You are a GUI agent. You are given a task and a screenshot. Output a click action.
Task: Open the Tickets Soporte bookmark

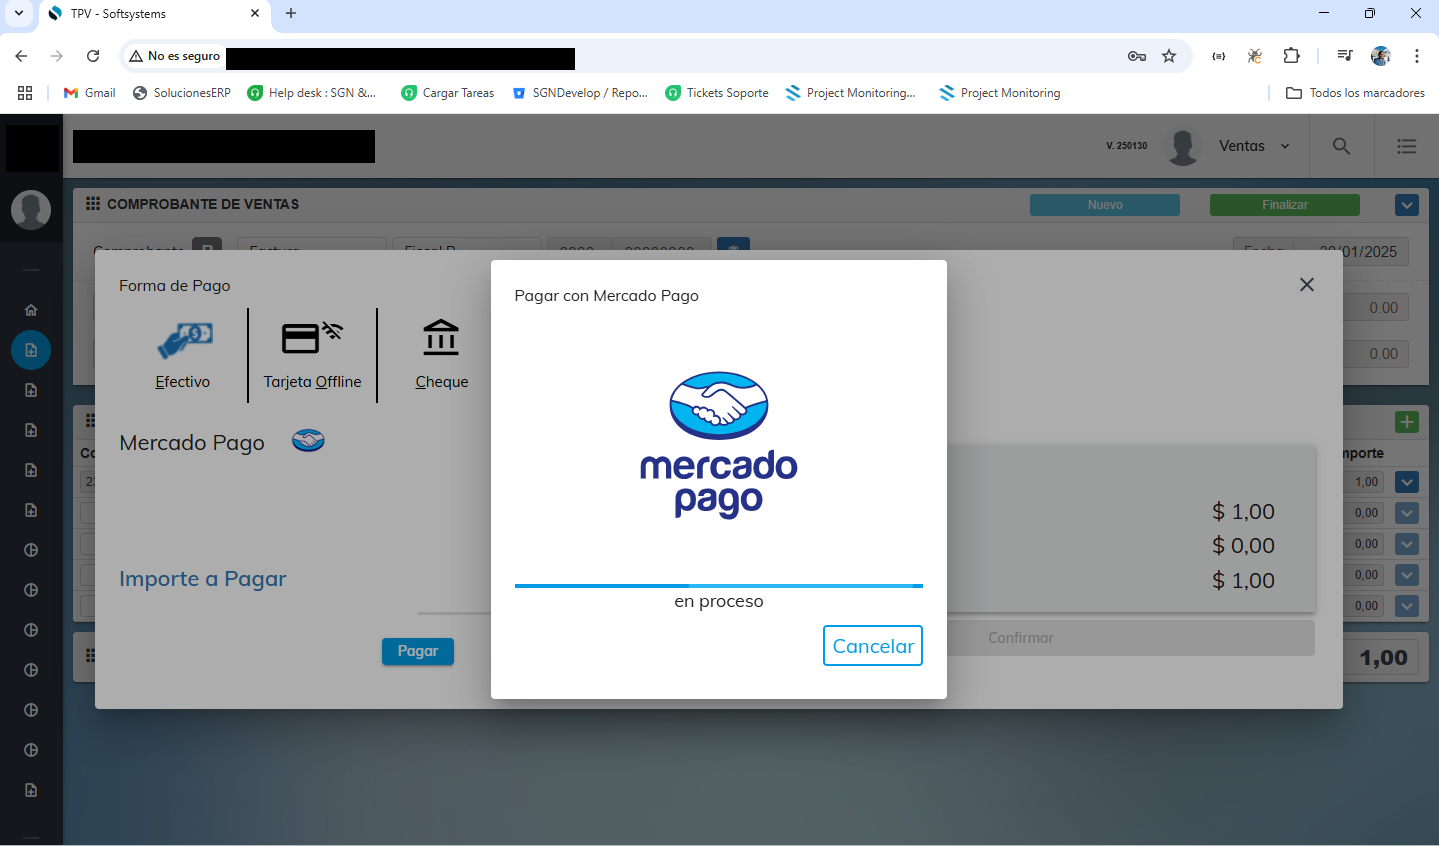717,93
